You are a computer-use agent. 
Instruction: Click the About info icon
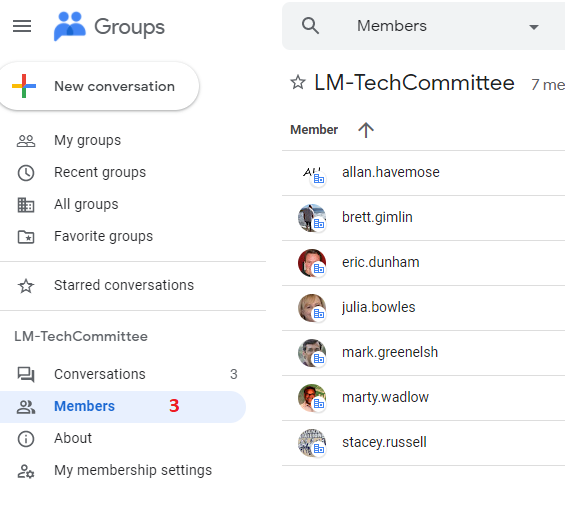26,439
